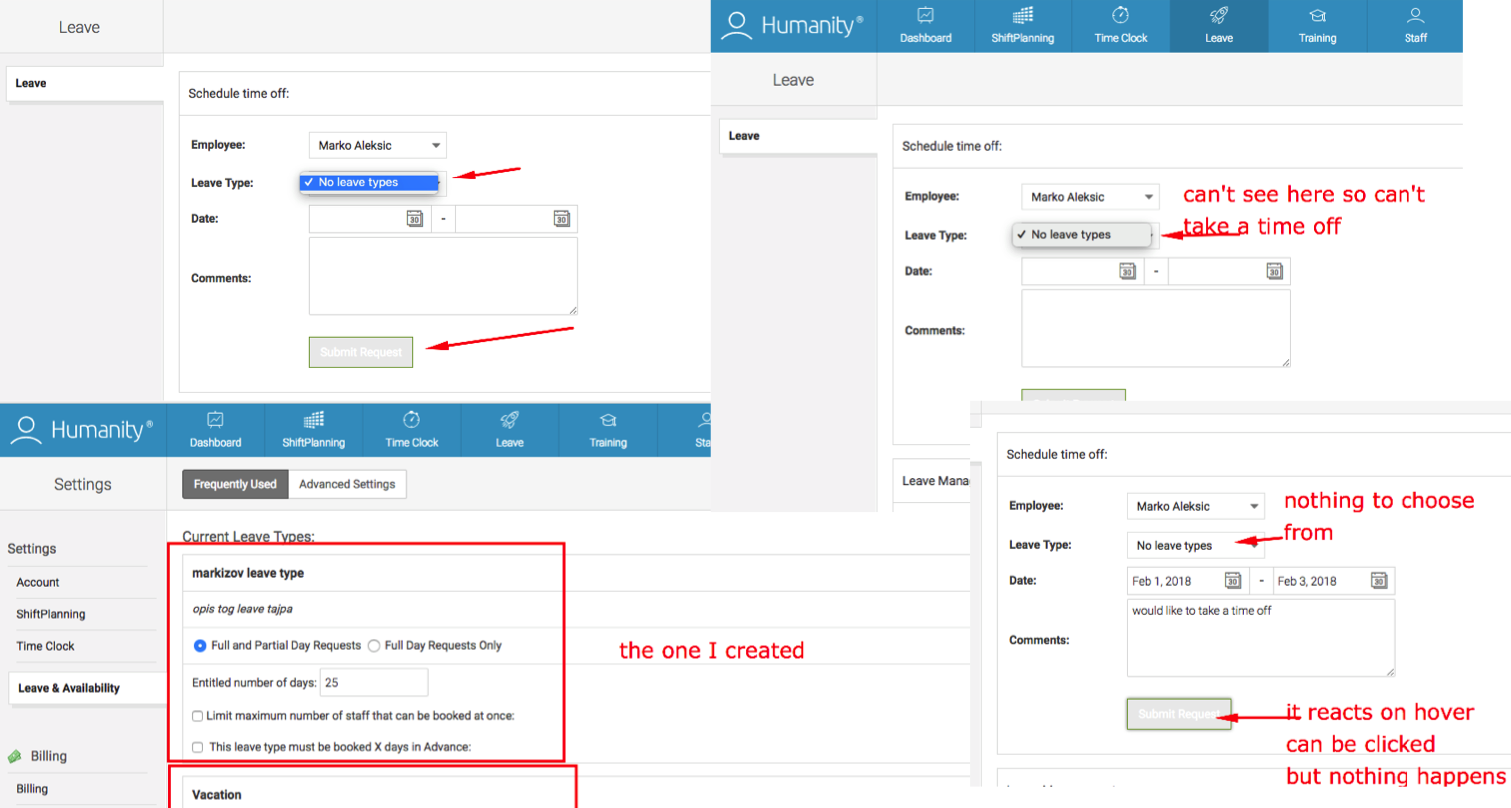Click the Entitled number of days field
This screenshot has height=808, width=1511.
tap(374, 683)
